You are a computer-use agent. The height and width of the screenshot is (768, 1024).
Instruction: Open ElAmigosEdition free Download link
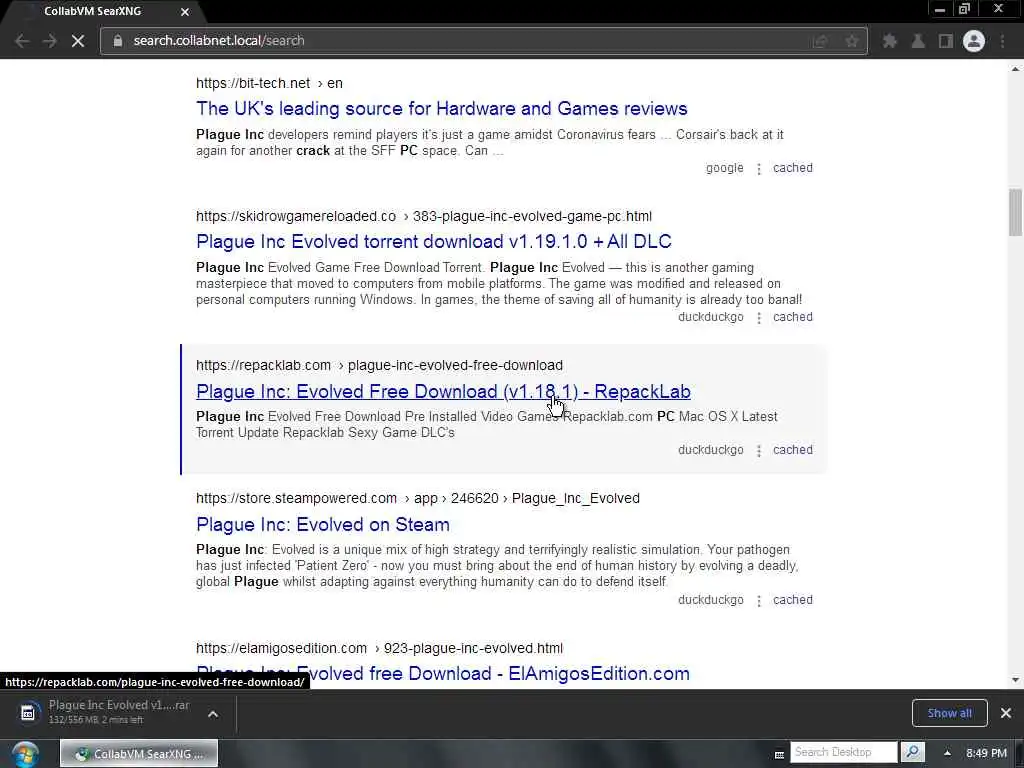click(443, 673)
